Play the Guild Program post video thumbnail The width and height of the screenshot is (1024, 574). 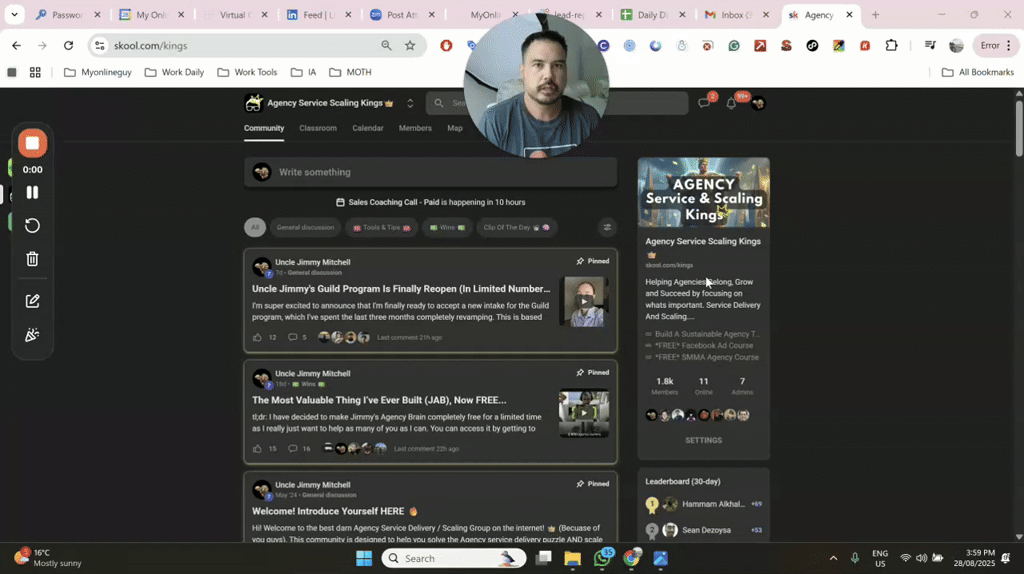584,301
